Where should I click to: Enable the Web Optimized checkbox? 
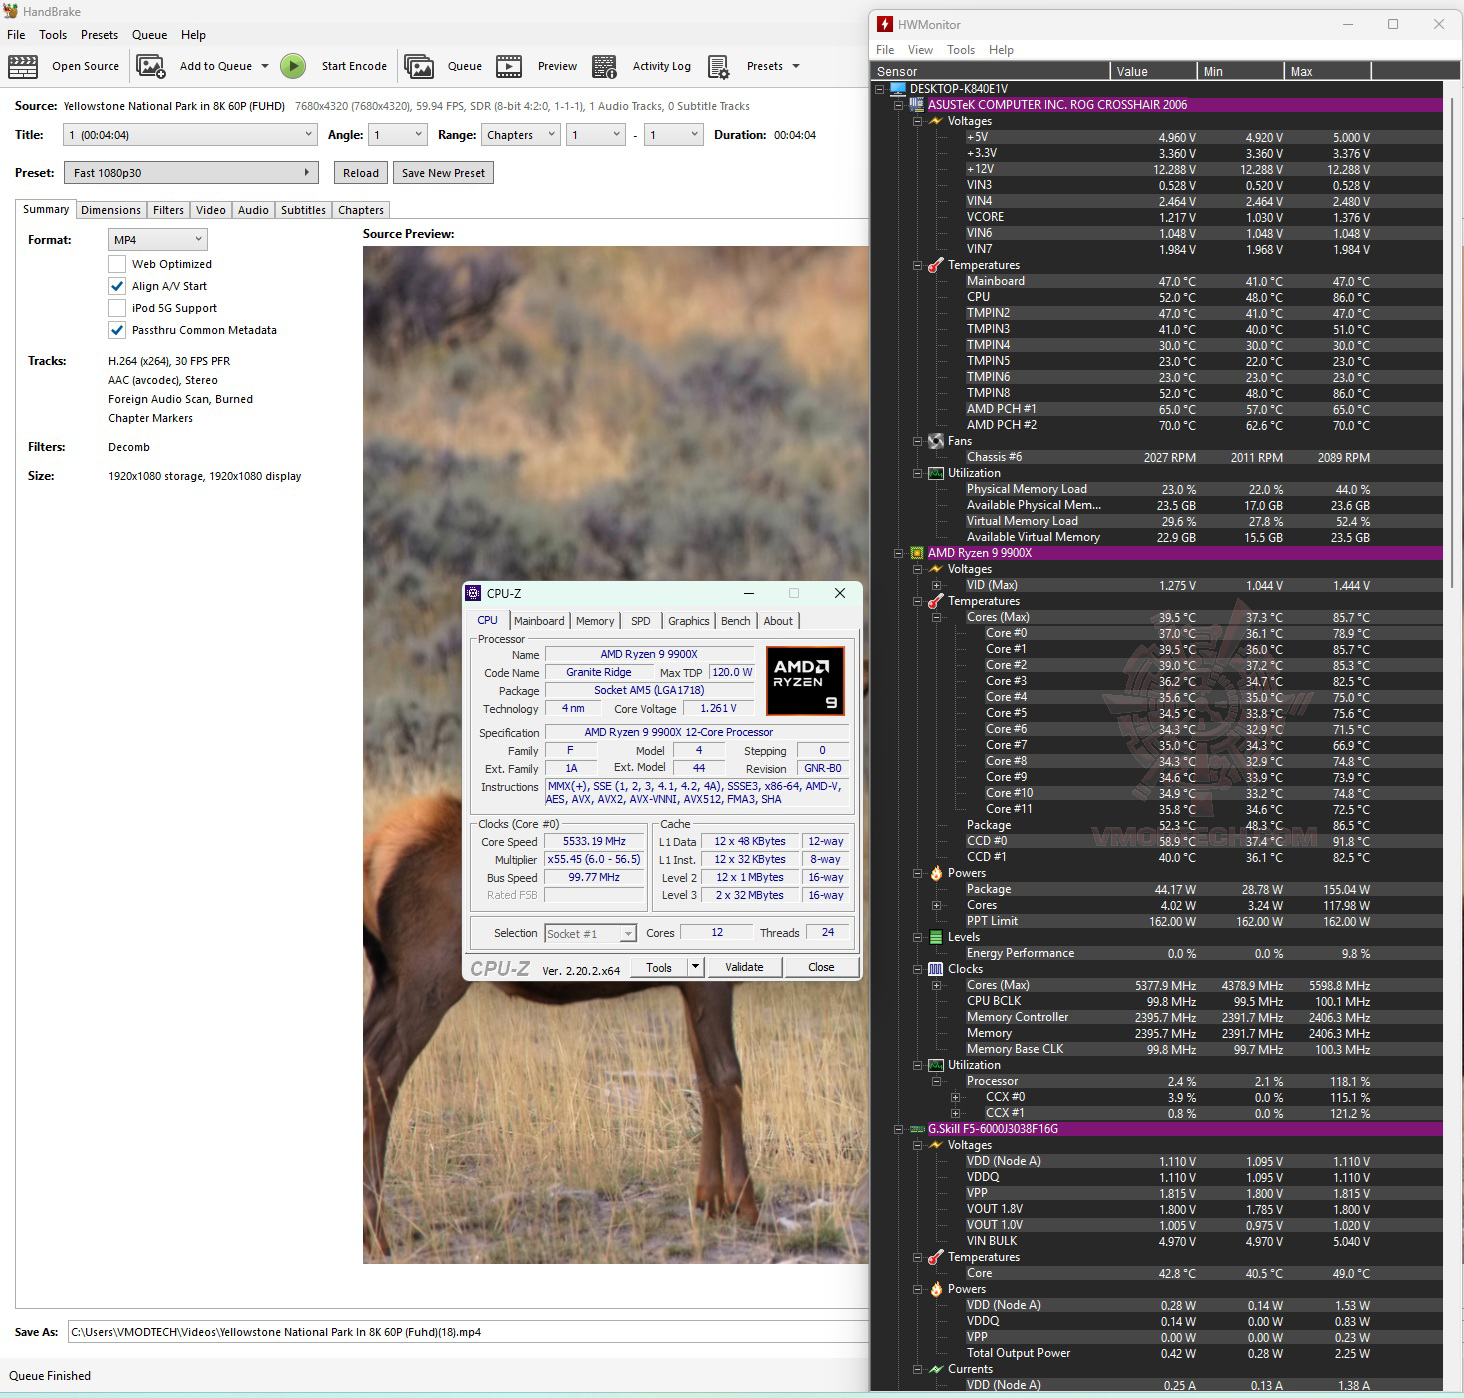click(x=117, y=264)
